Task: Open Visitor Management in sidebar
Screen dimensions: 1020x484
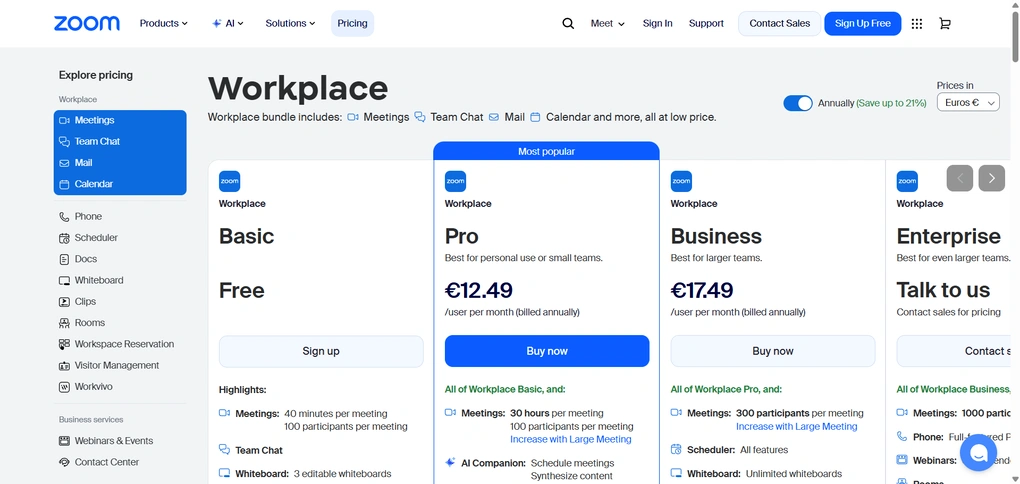Action: [x=109, y=366]
